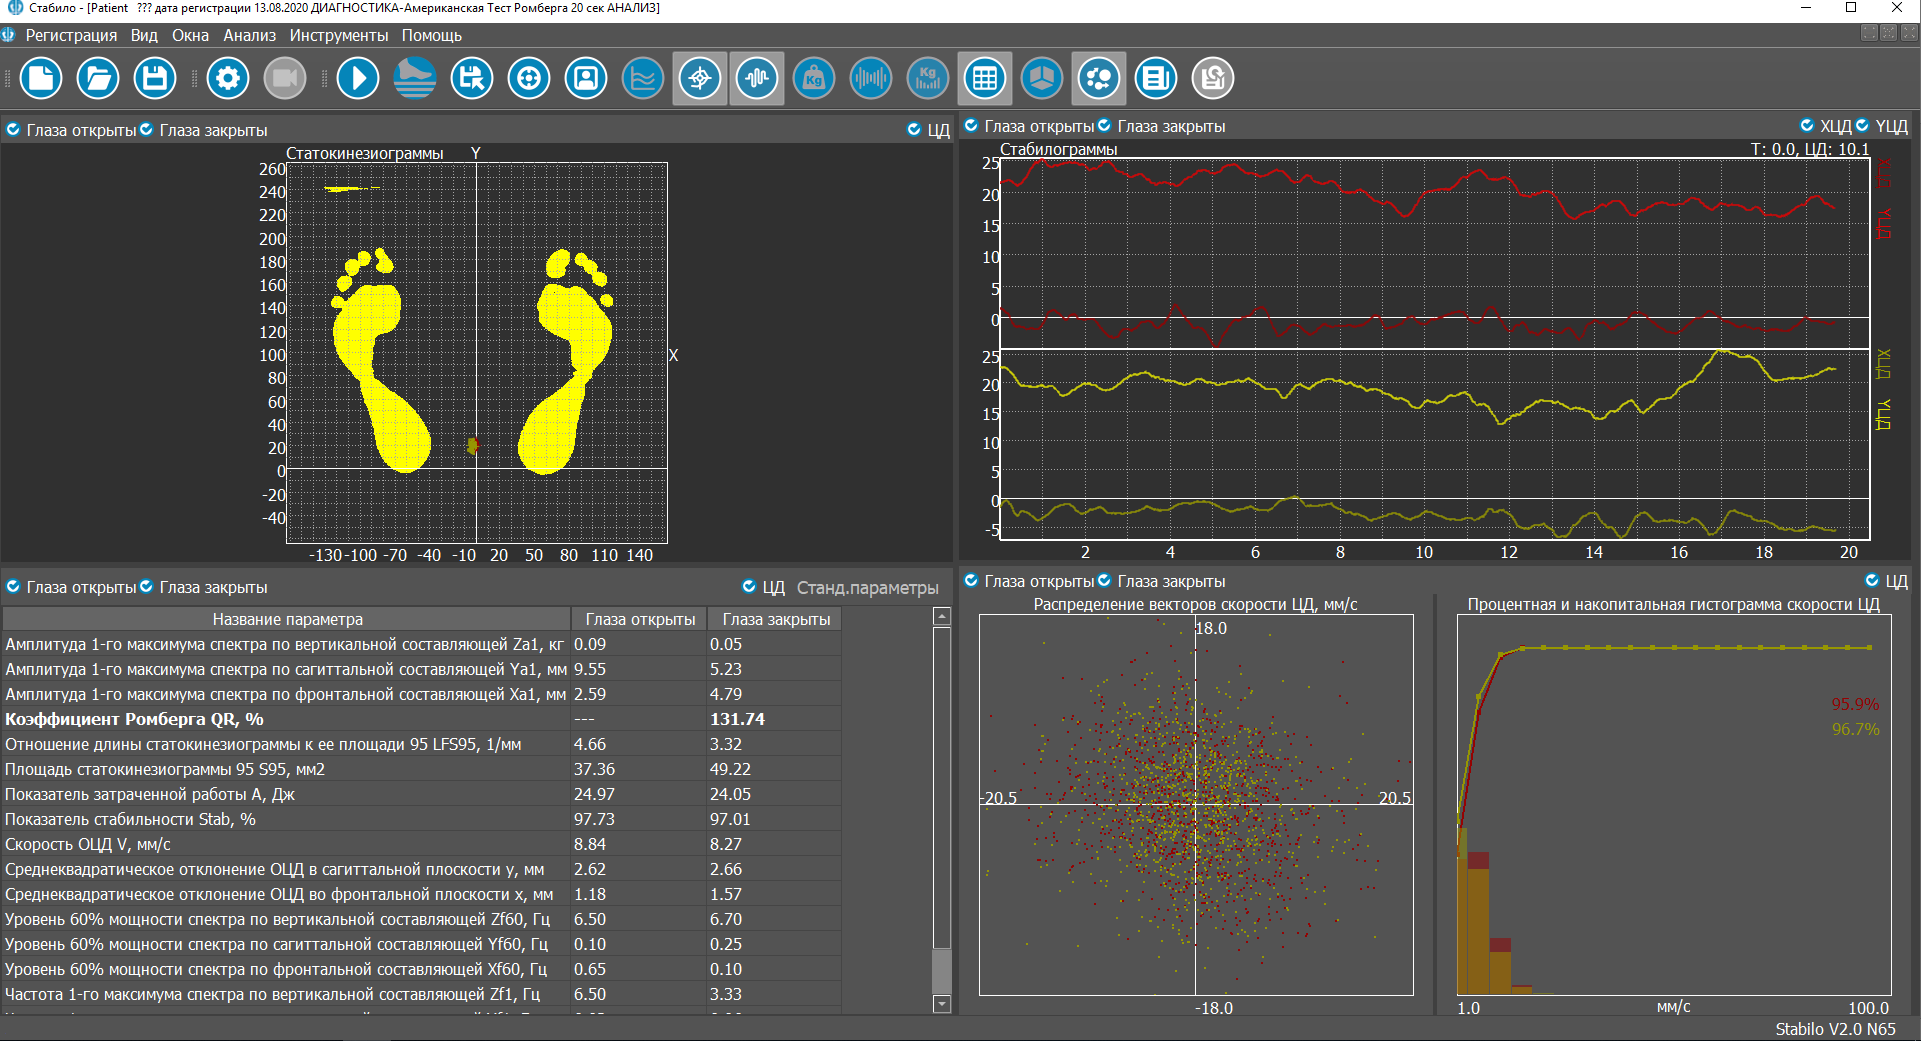The image size is (1921, 1041).
Task: Save with the floppy disk icon
Action: coord(155,78)
